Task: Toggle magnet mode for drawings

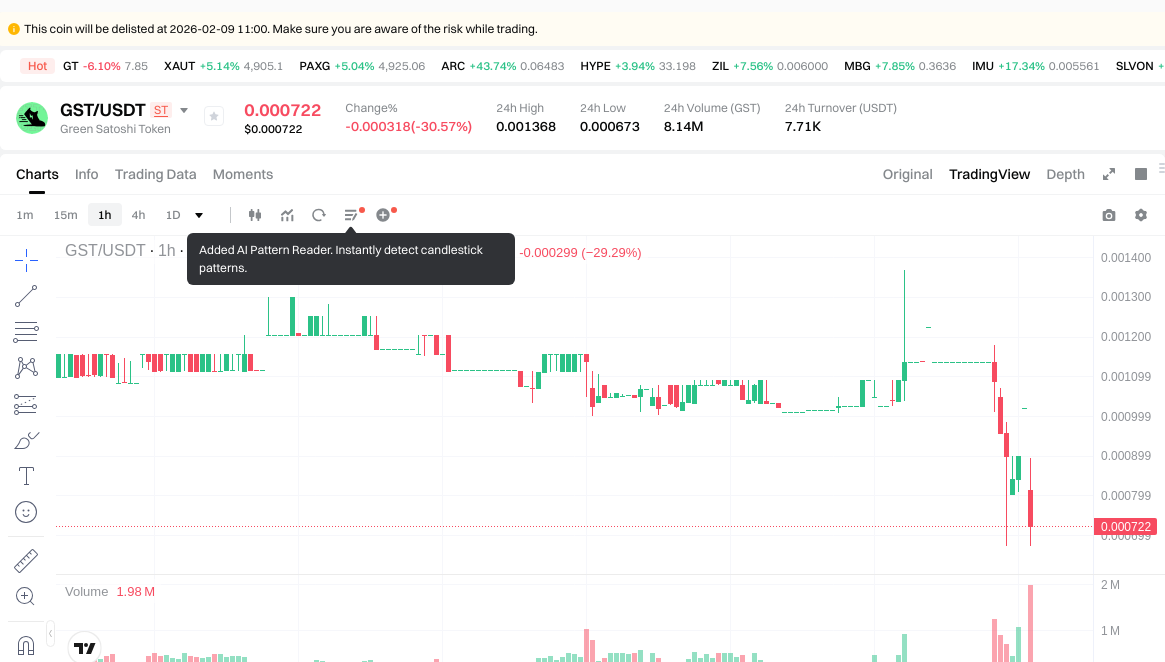Action: (x=27, y=644)
